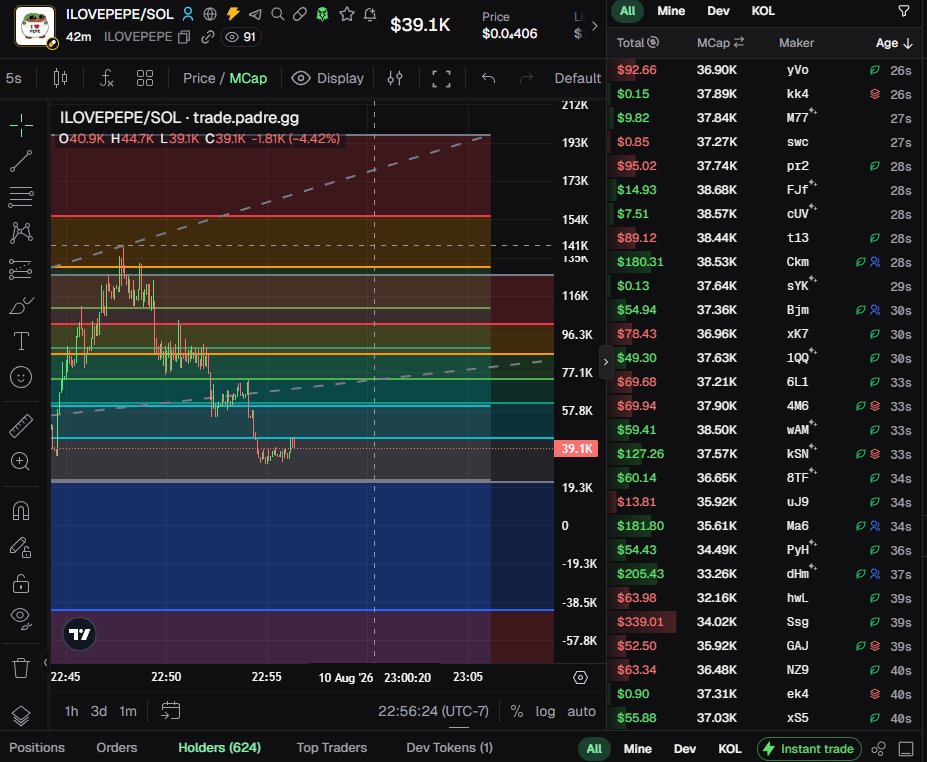927x762 pixels.
Task: Click the pill icon in token header
Action: coord(300,14)
